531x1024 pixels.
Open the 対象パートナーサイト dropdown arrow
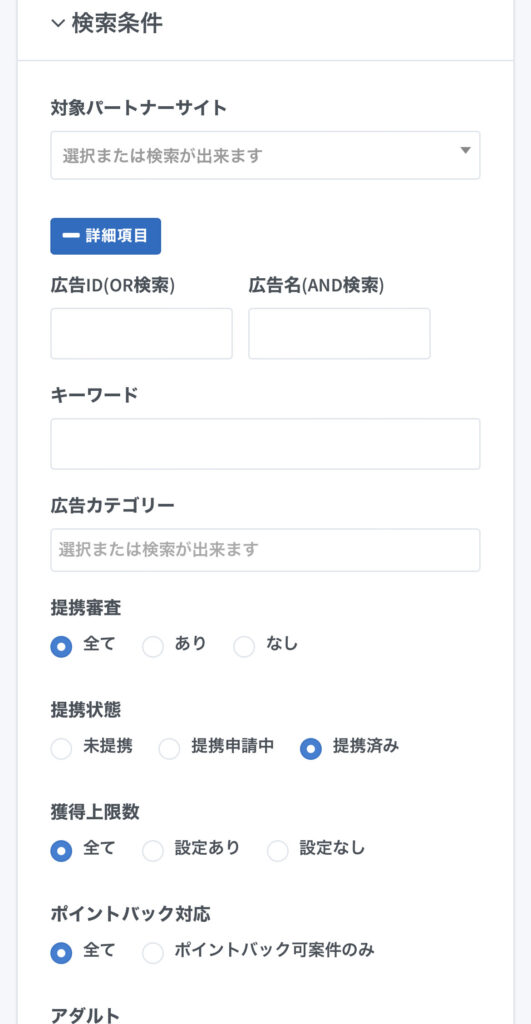465,150
